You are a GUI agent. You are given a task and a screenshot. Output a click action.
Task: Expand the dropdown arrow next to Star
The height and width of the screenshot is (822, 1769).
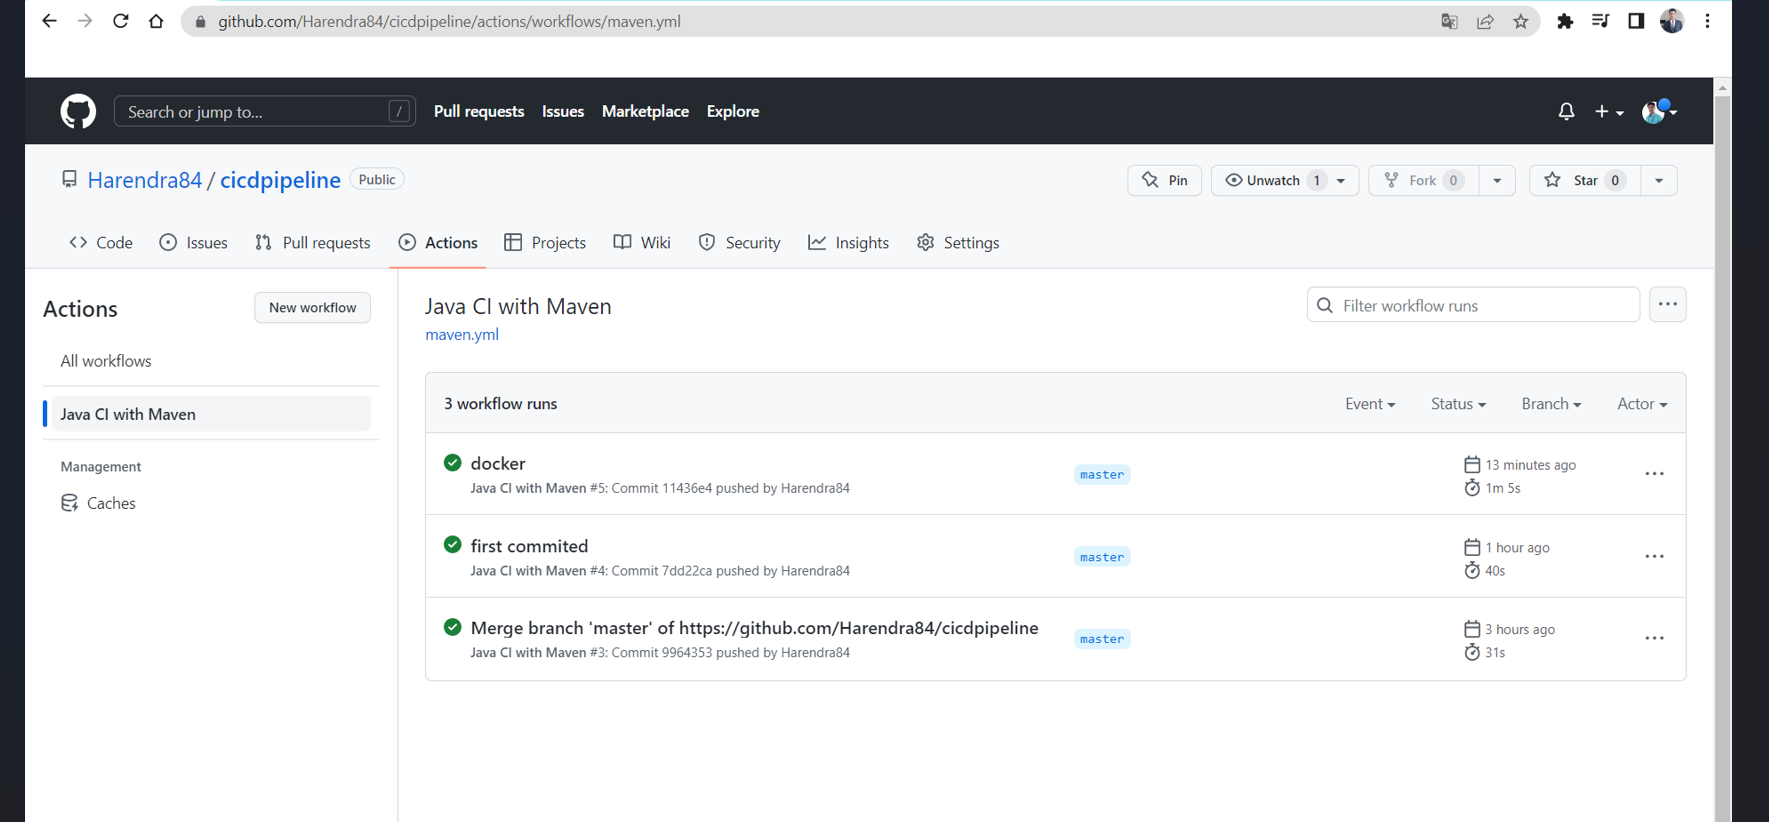click(x=1659, y=180)
